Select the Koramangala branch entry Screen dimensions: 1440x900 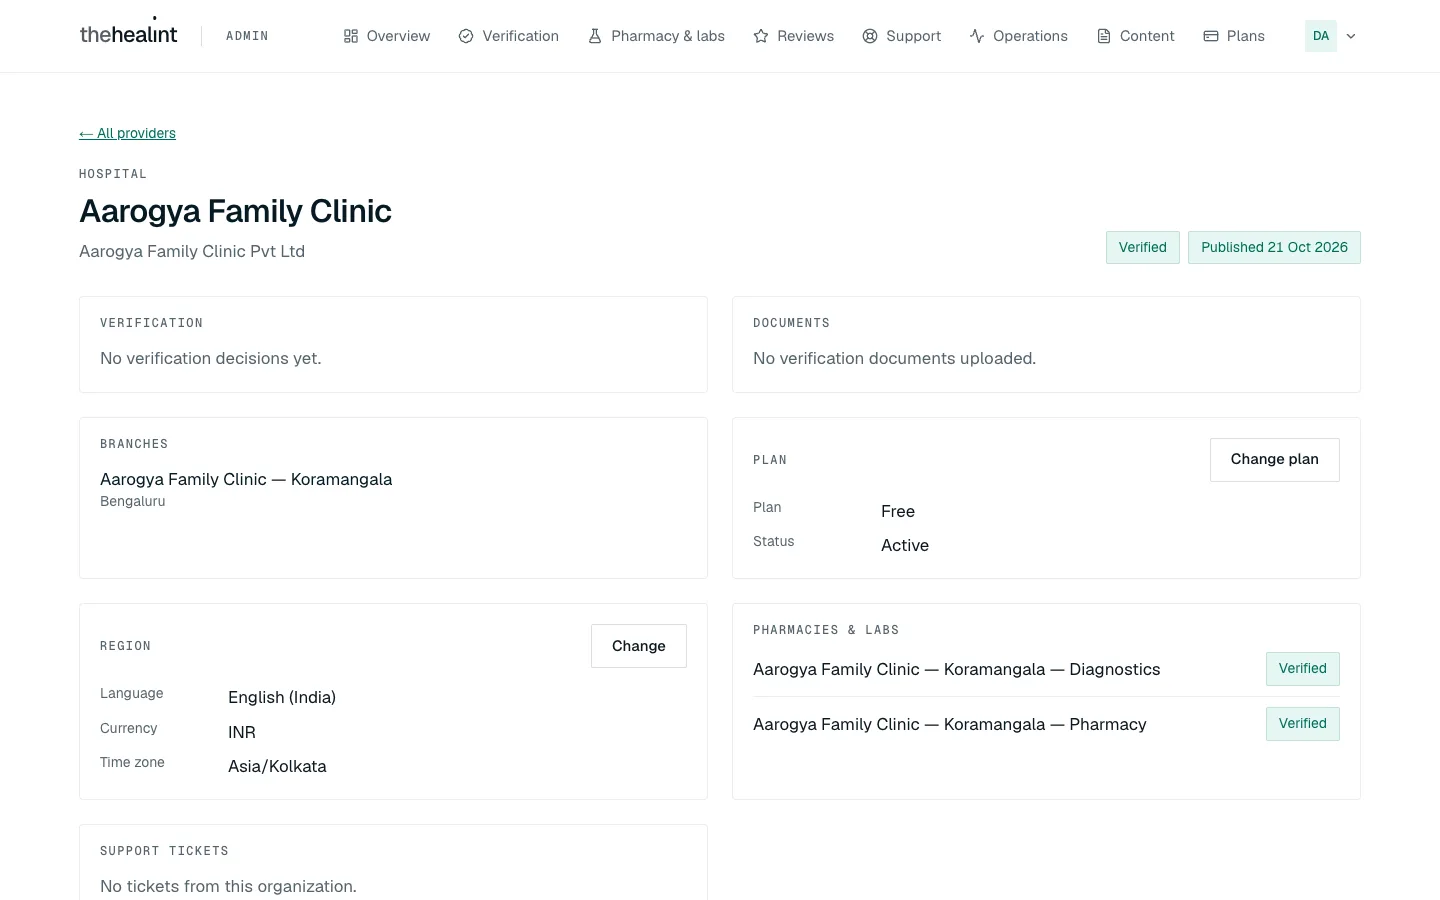246,479
